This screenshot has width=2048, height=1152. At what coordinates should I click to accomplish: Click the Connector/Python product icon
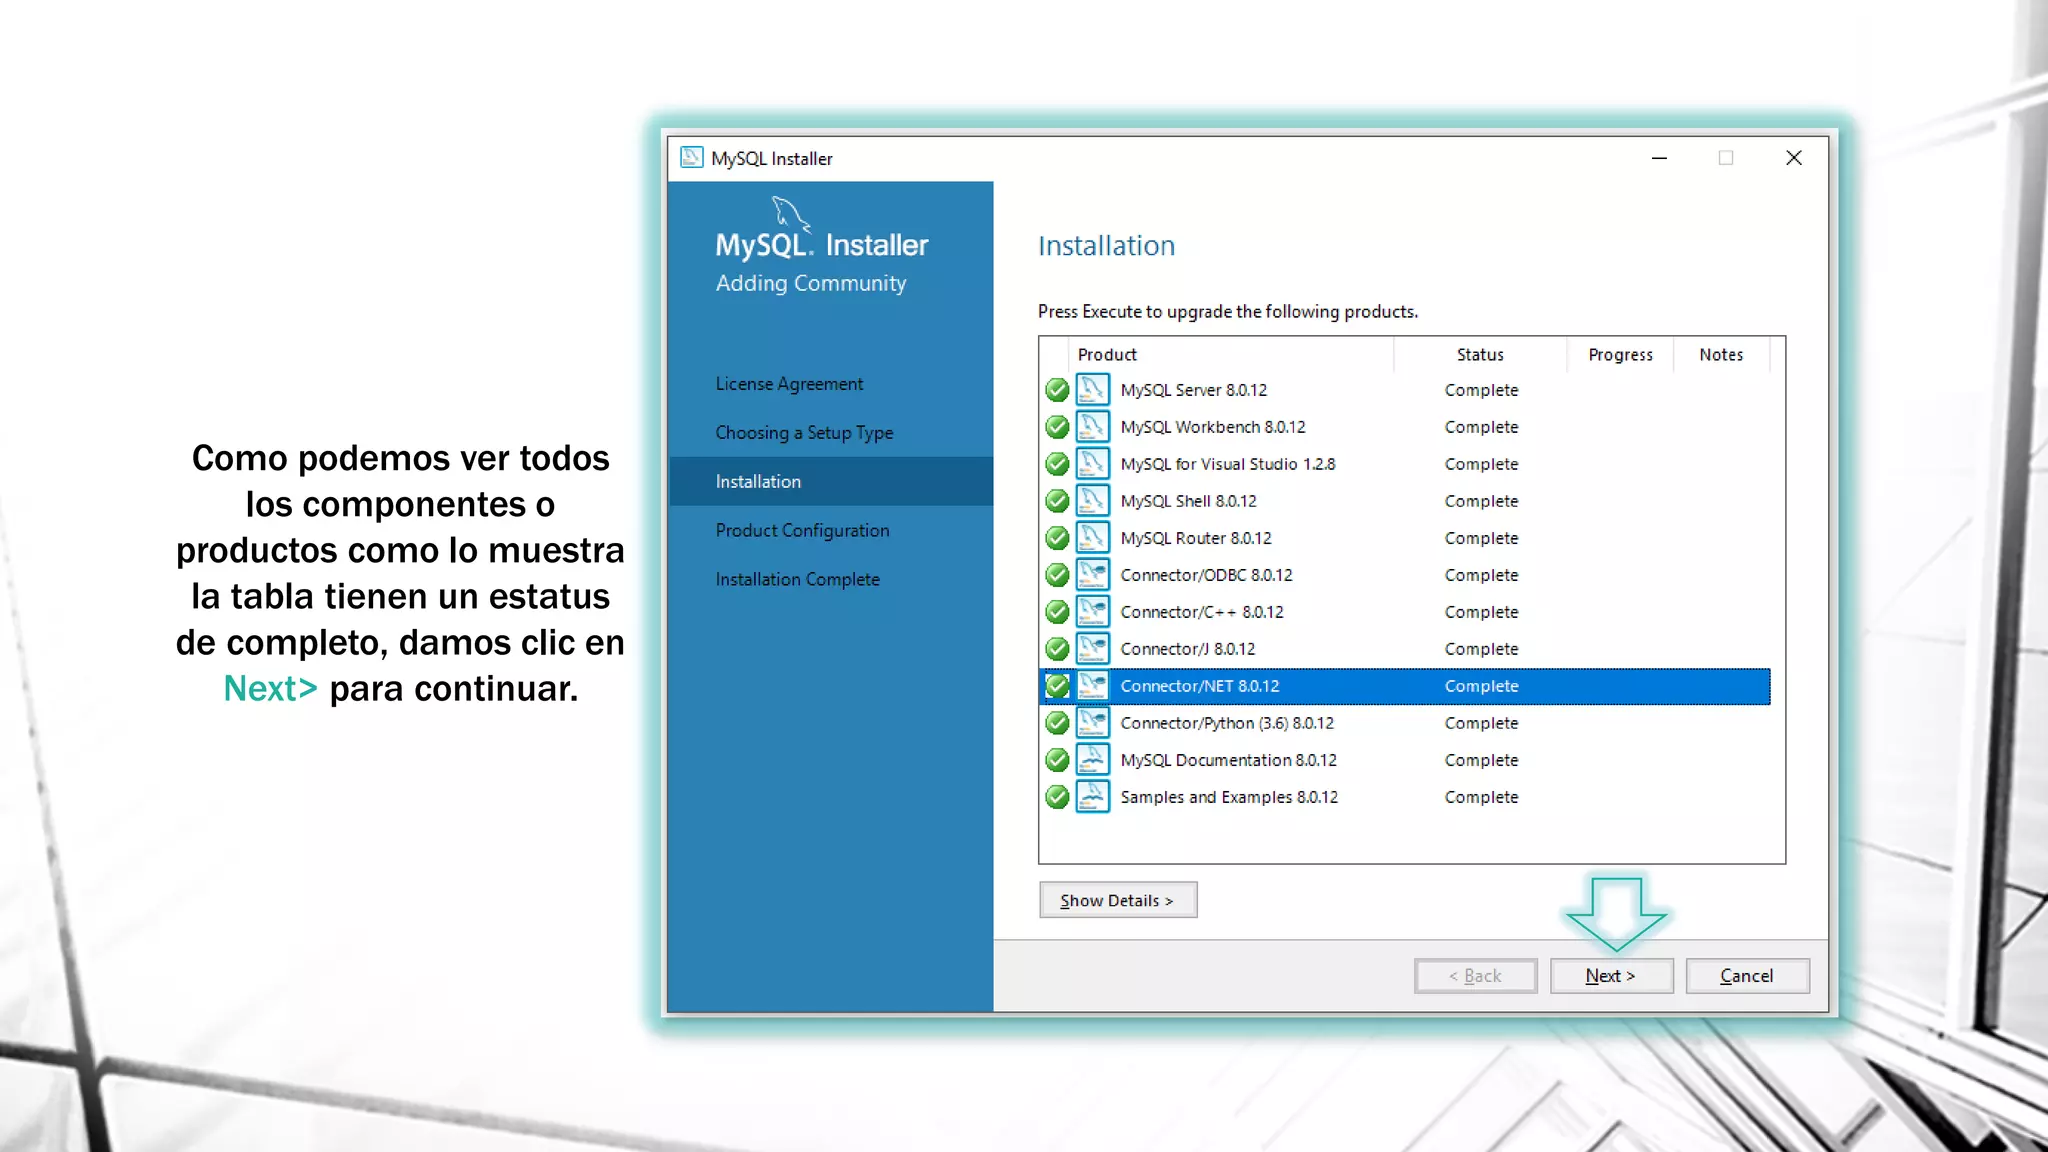[x=1092, y=723]
